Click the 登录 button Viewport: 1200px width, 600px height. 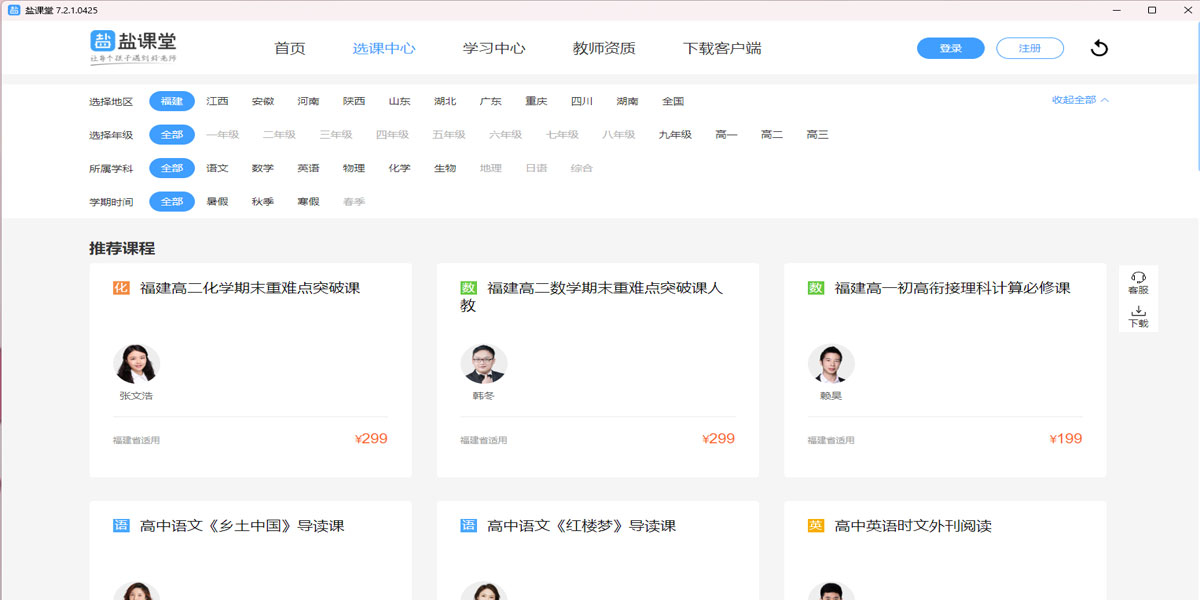[951, 48]
